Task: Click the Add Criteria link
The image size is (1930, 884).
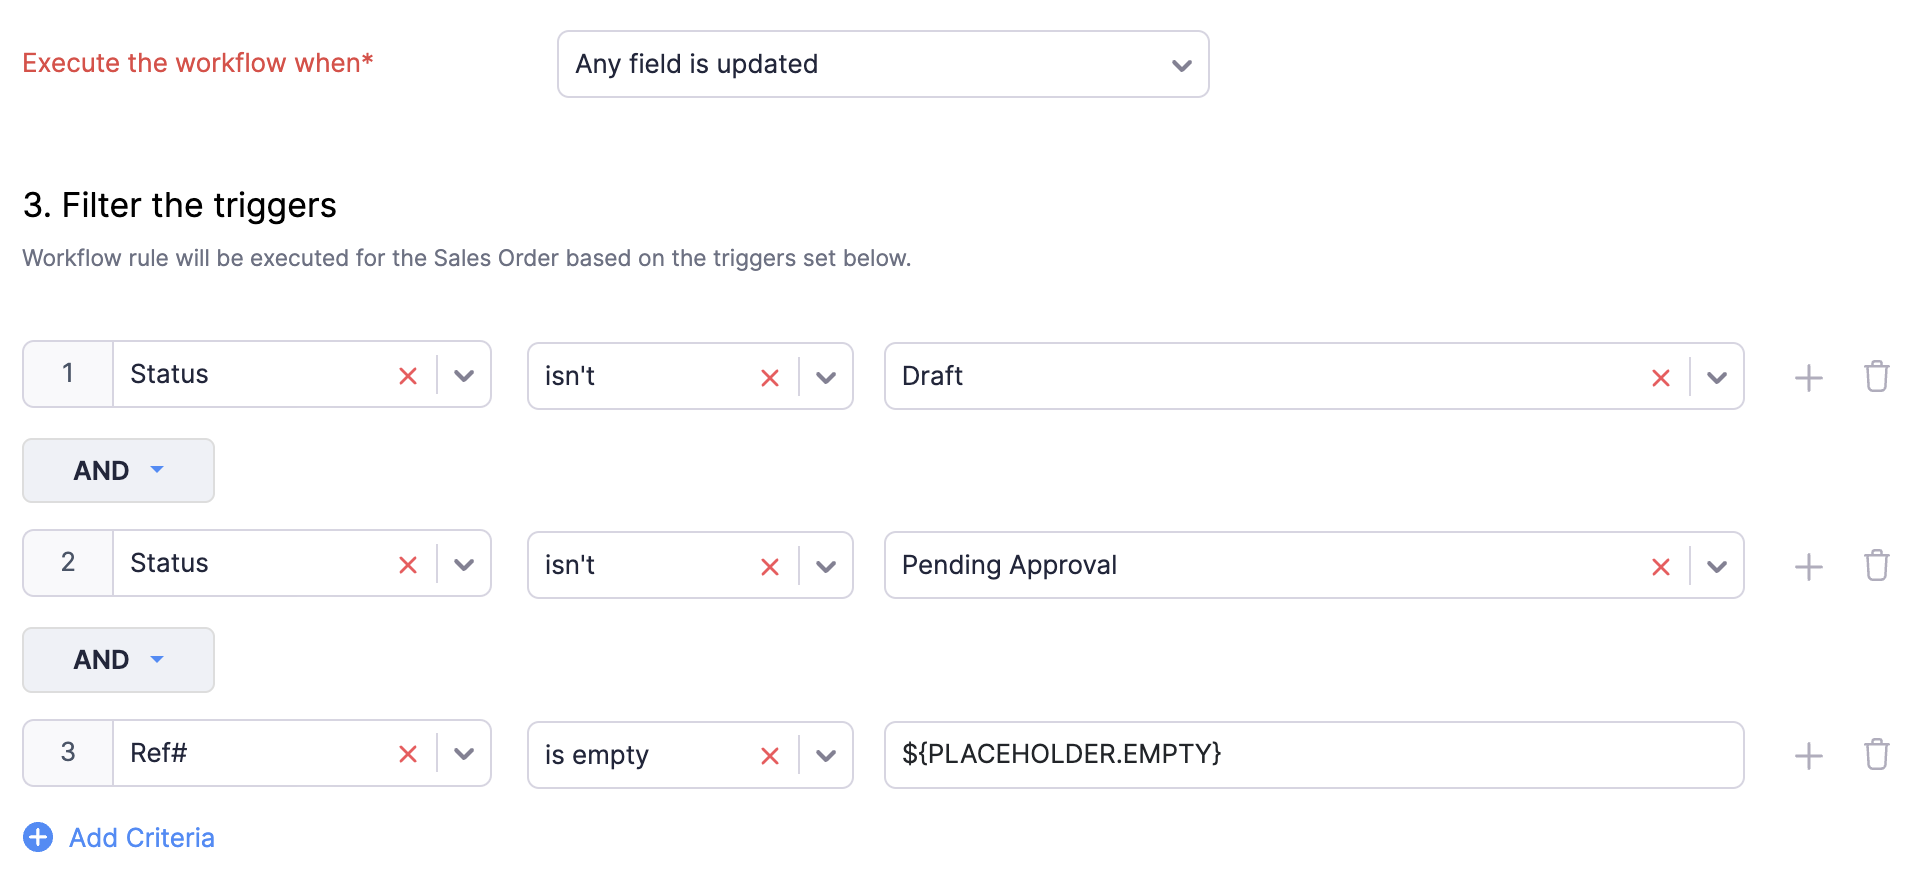Action: [142, 838]
